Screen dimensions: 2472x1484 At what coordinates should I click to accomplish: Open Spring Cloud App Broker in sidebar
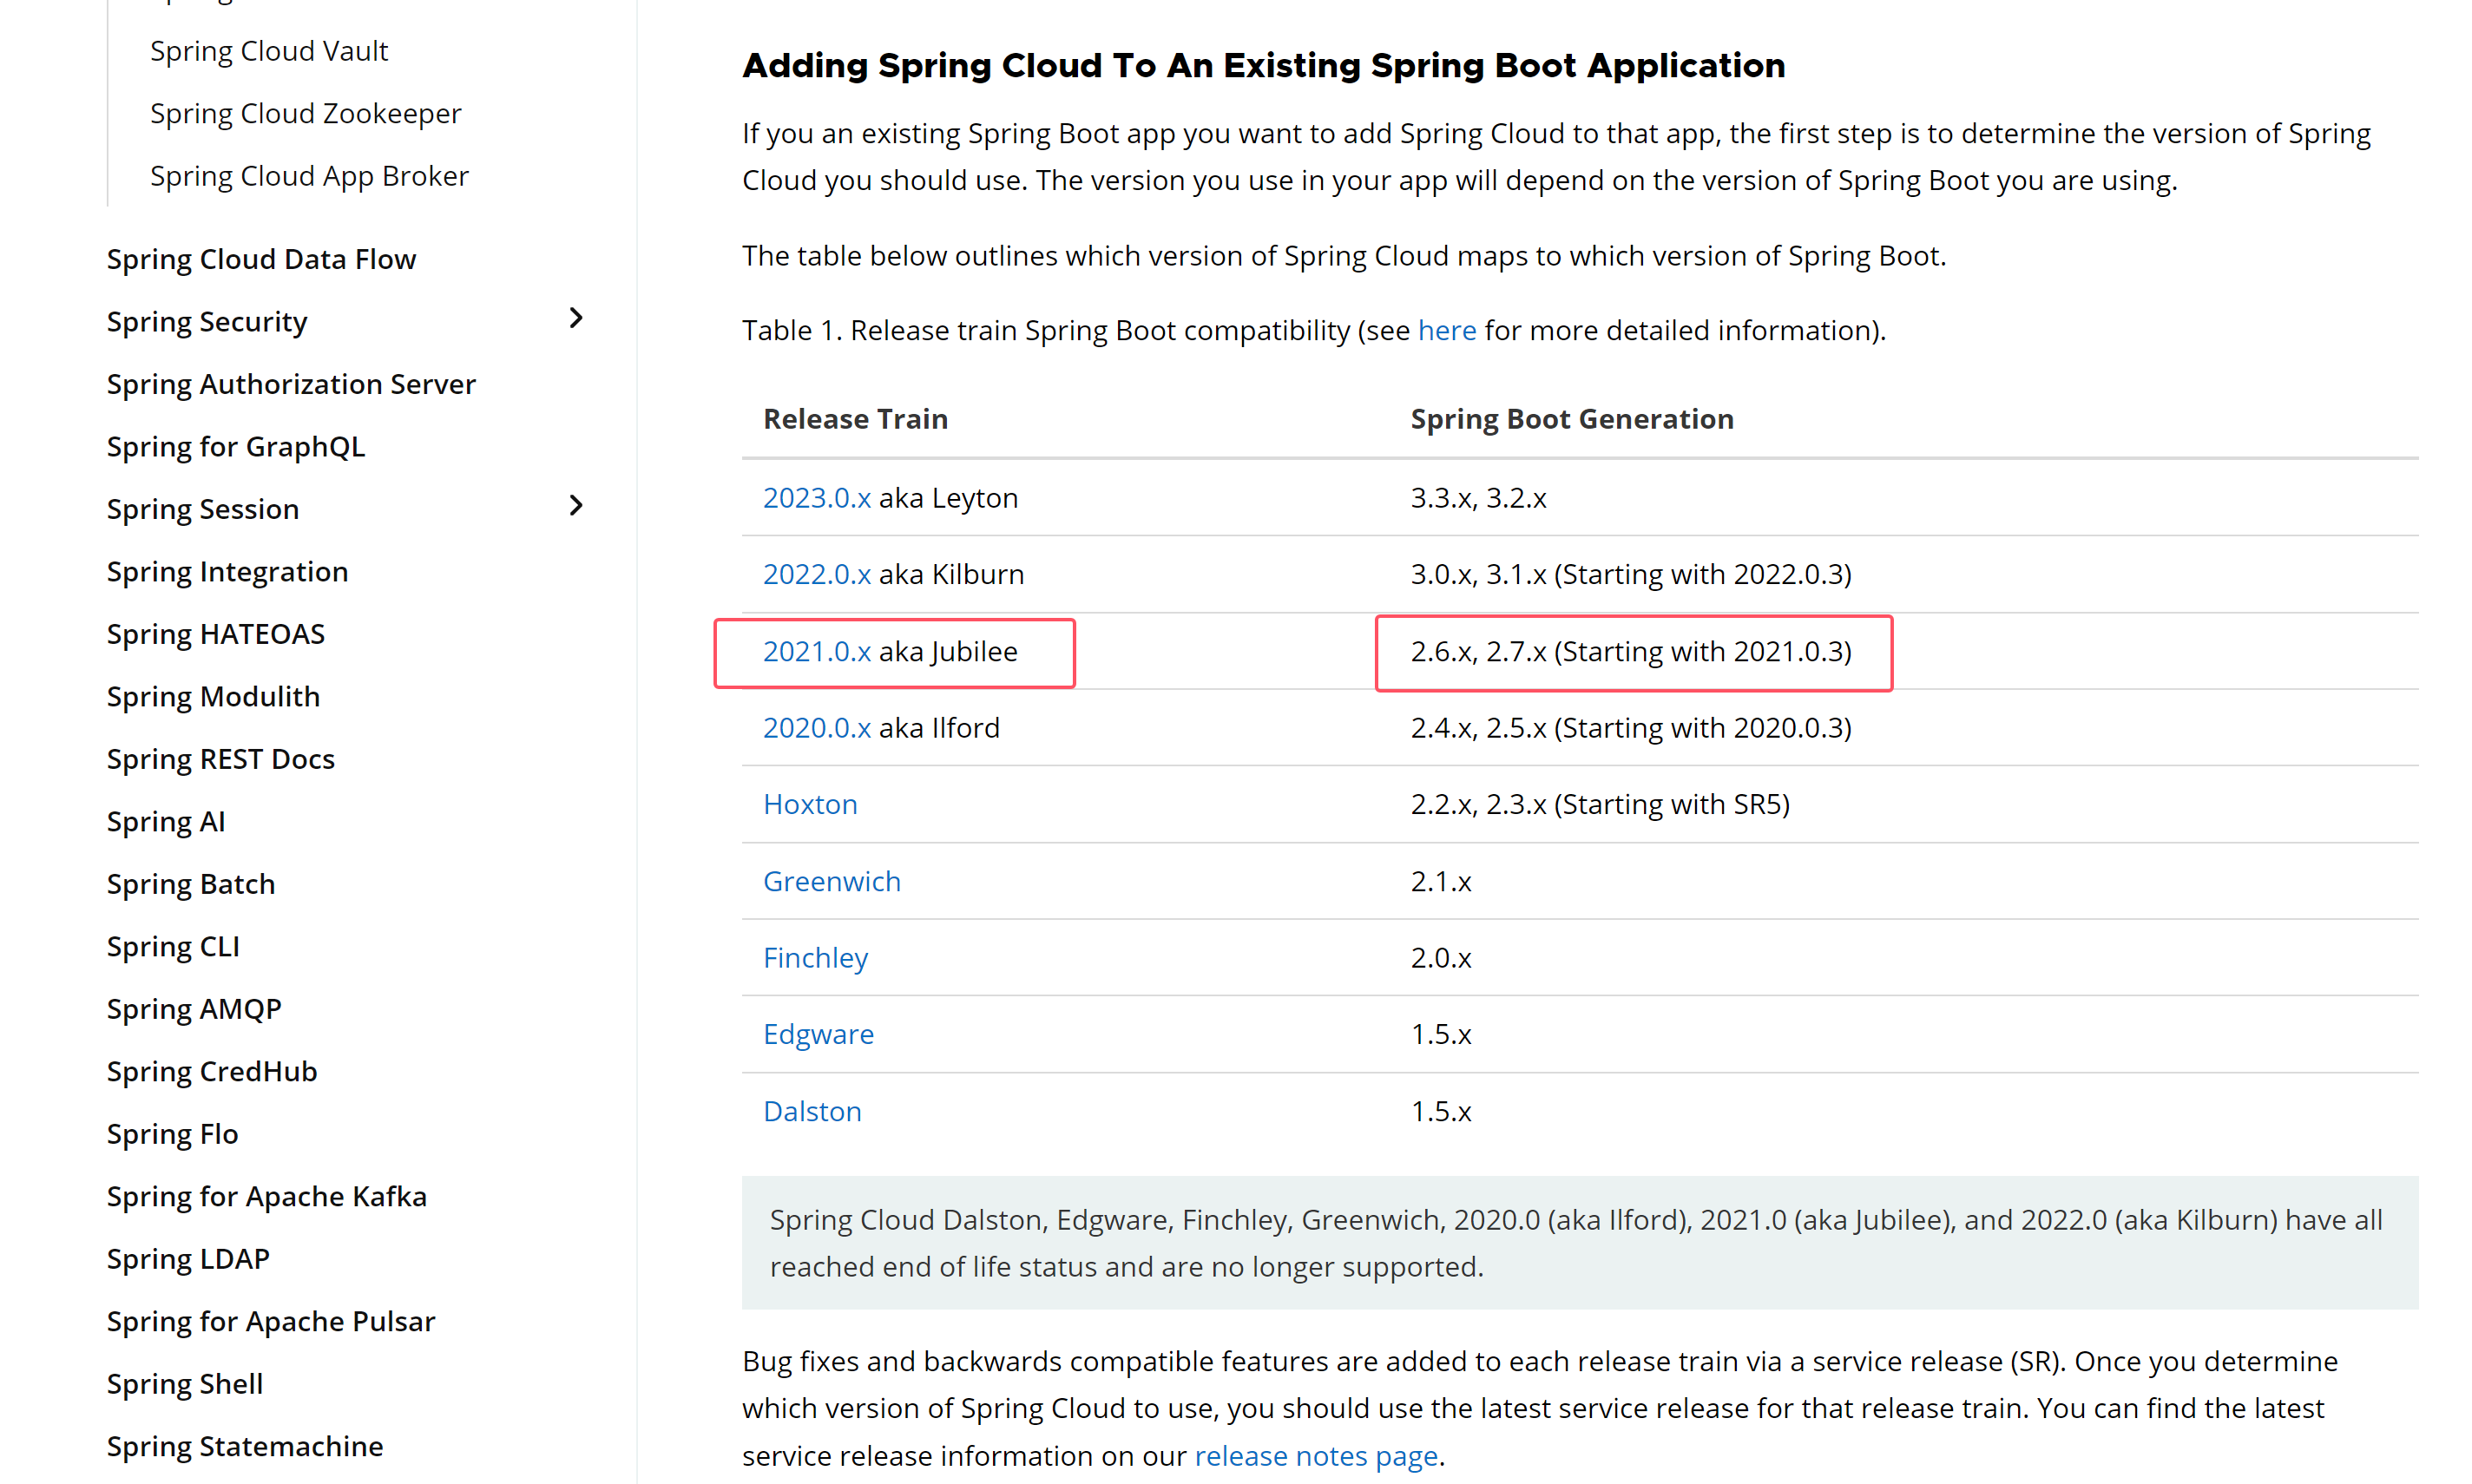[x=309, y=176]
